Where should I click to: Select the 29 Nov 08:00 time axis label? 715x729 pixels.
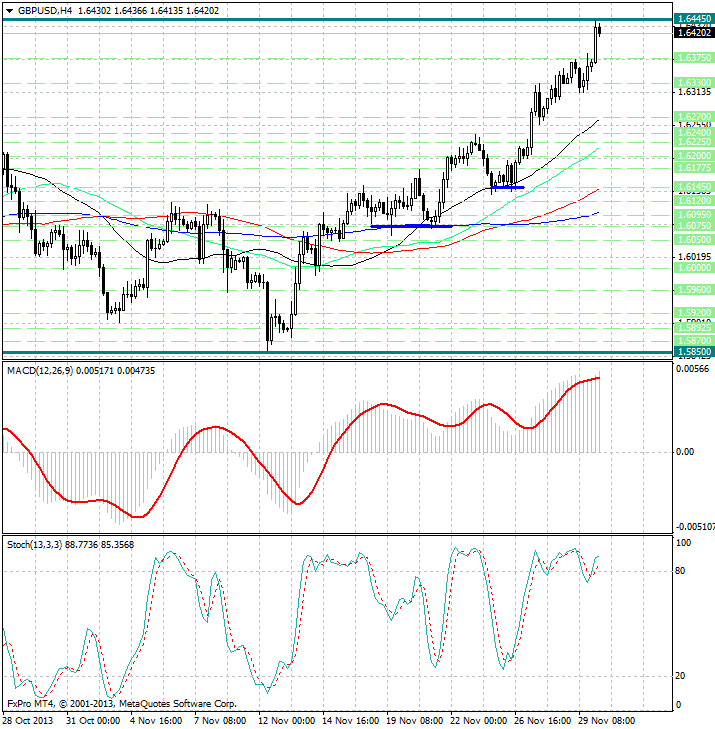click(x=607, y=721)
